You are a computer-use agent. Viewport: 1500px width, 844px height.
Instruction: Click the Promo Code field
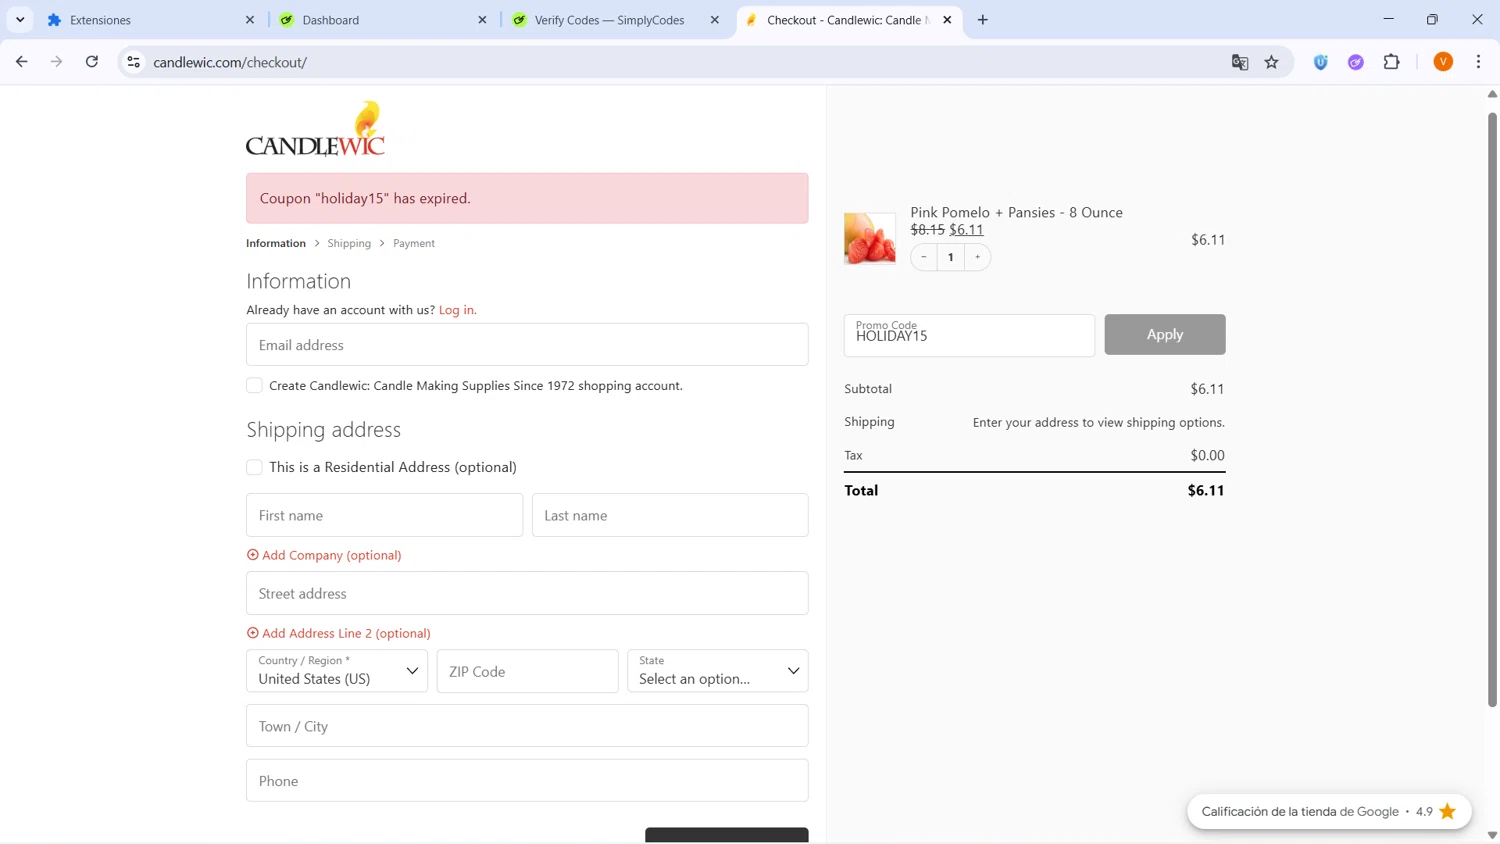tap(969, 335)
